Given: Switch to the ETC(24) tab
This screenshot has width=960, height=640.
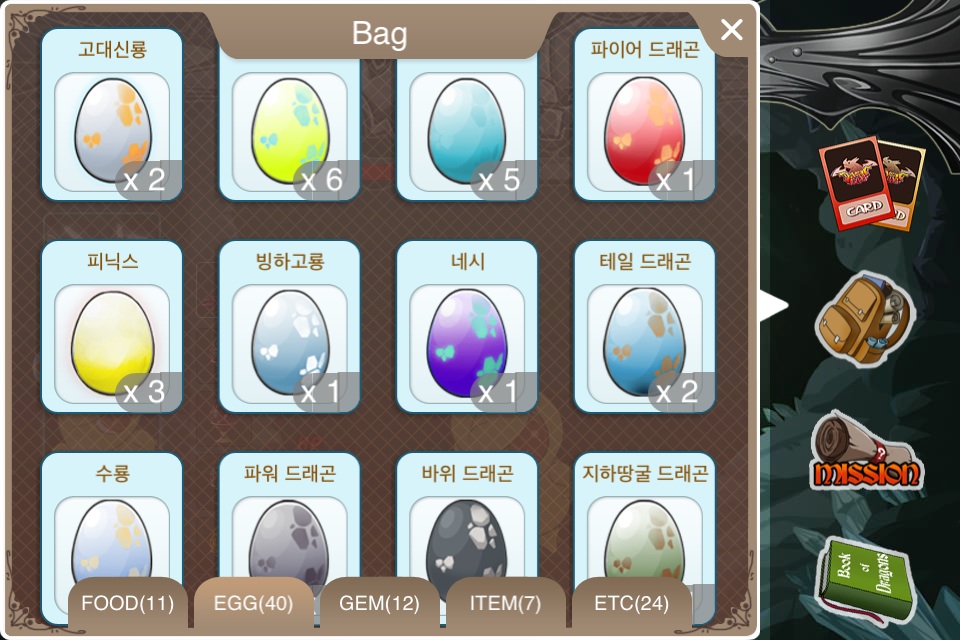Looking at the screenshot, I should pos(632,603).
